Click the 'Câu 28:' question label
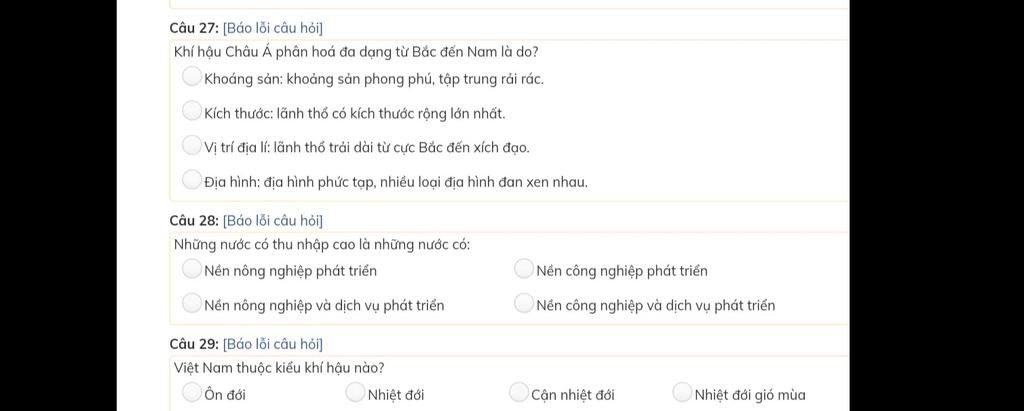Viewport: 1024px width, 411px height. (194, 221)
